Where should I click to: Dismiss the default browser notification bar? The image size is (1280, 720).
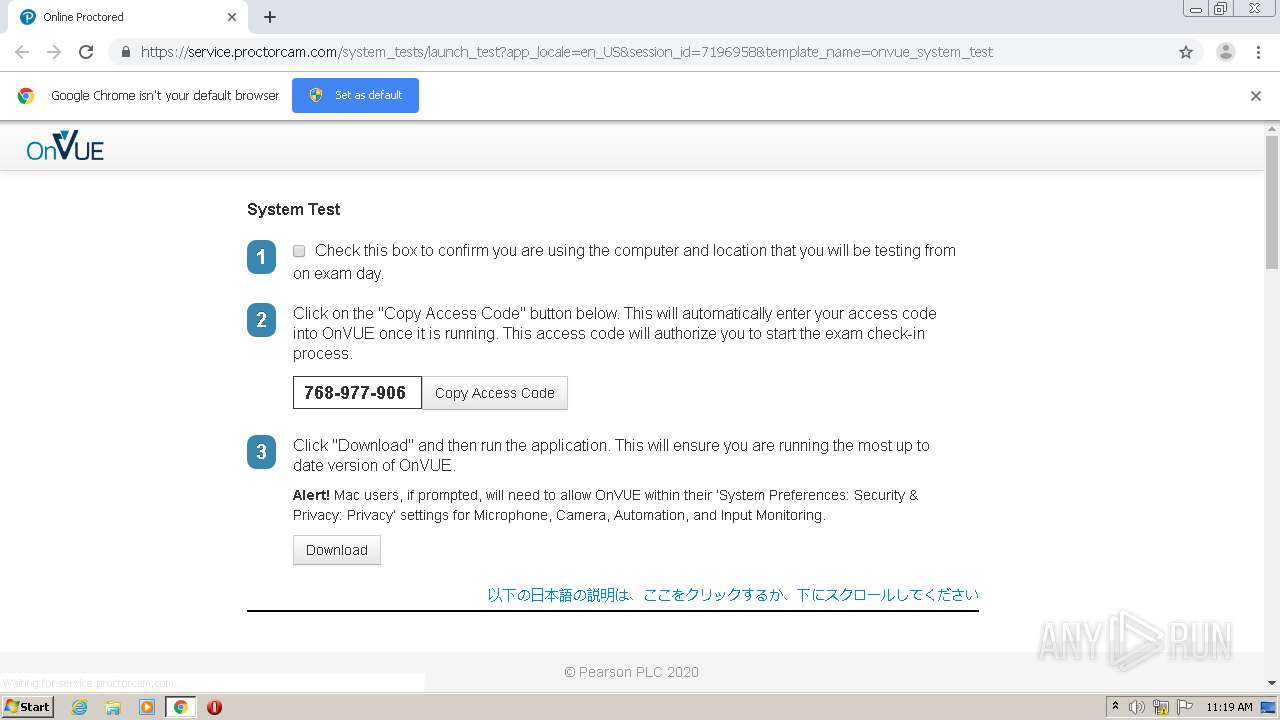click(x=1256, y=96)
